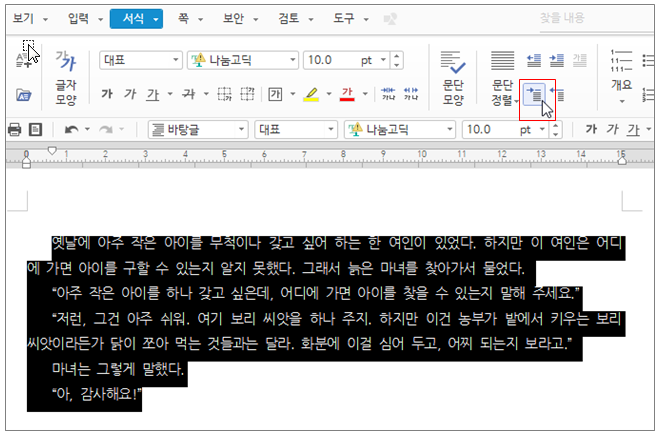
Task: Open the 서식 menu tab
Action: tap(136, 19)
